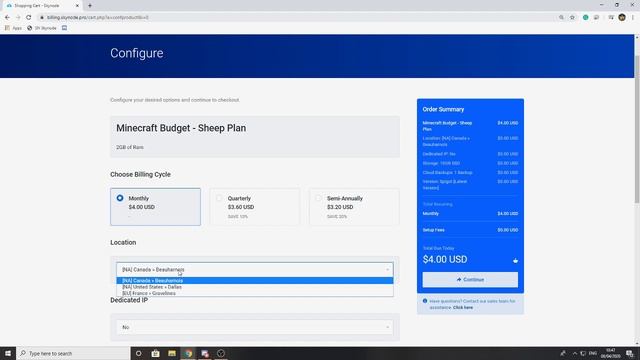Viewport: 640px width, 360px height.
Task: Open a new browser tab with plus
Action: (90, 6)
